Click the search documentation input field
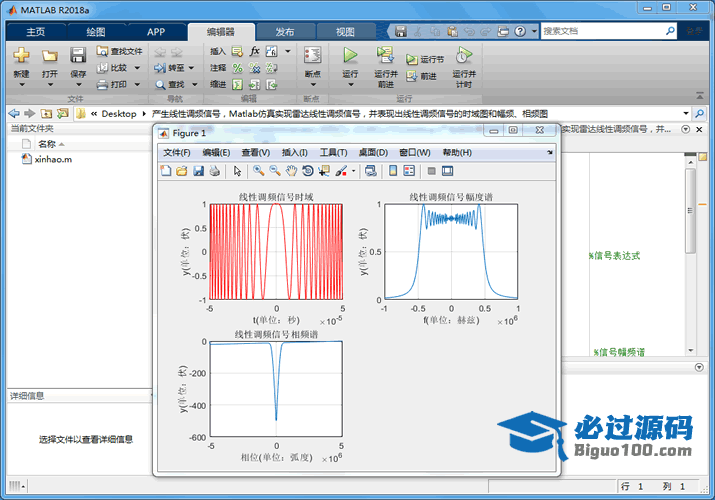The width and height of the screenshot is (715, 500). [x=603, y=31]
